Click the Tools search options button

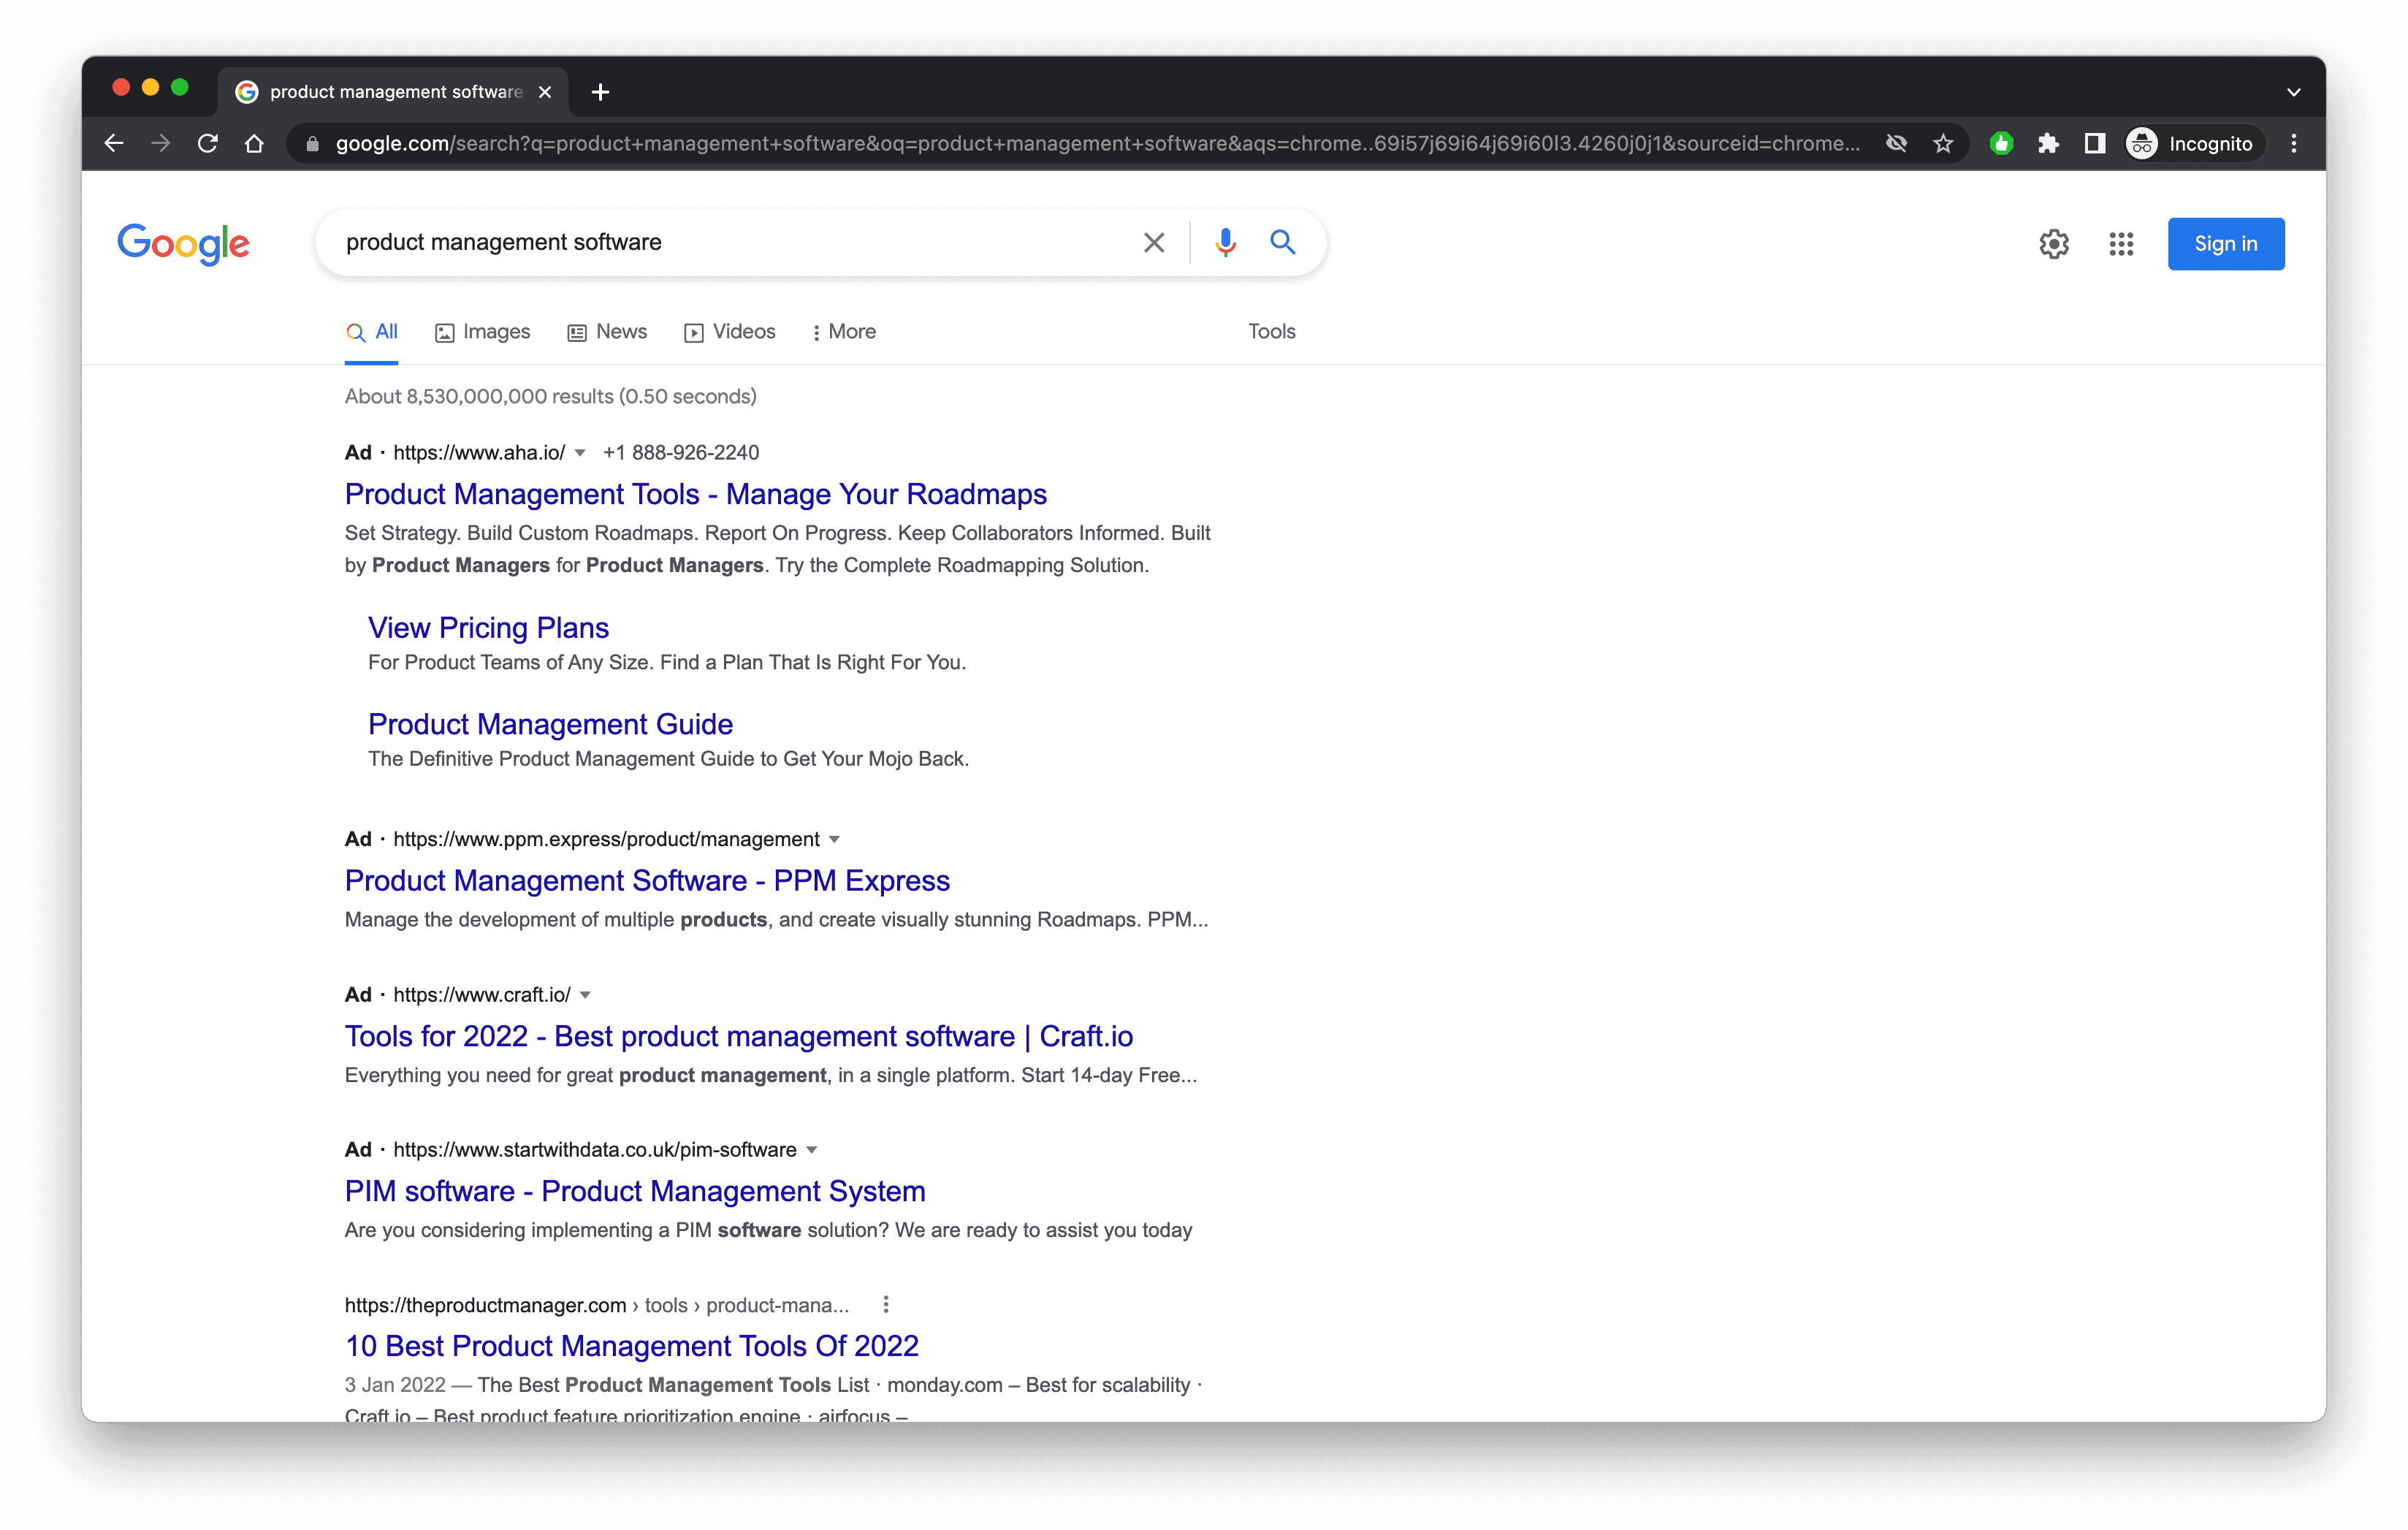coord(1269,332)
